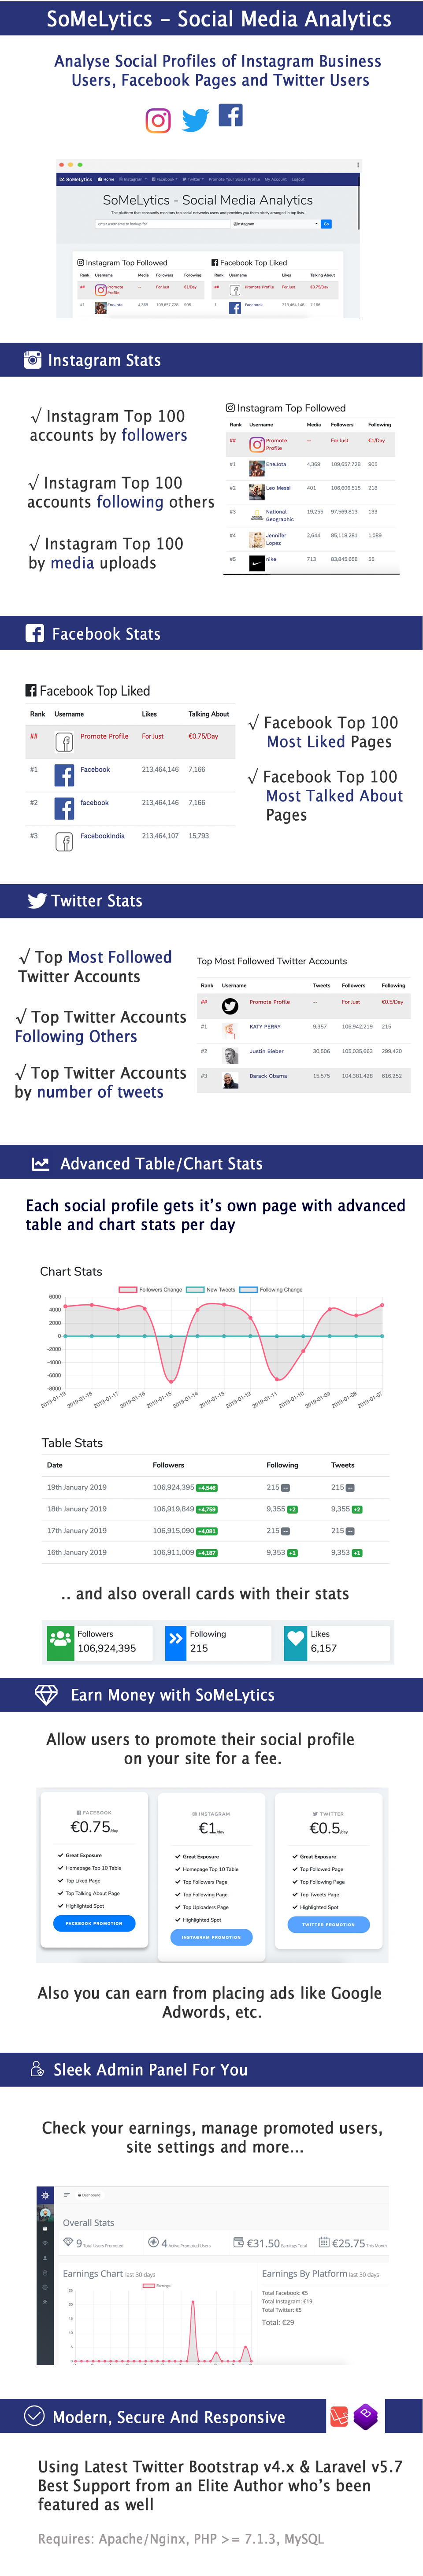
Task: Click the blue Following stats card icon
Action: pyautogui.click(x=176, y=1642)
